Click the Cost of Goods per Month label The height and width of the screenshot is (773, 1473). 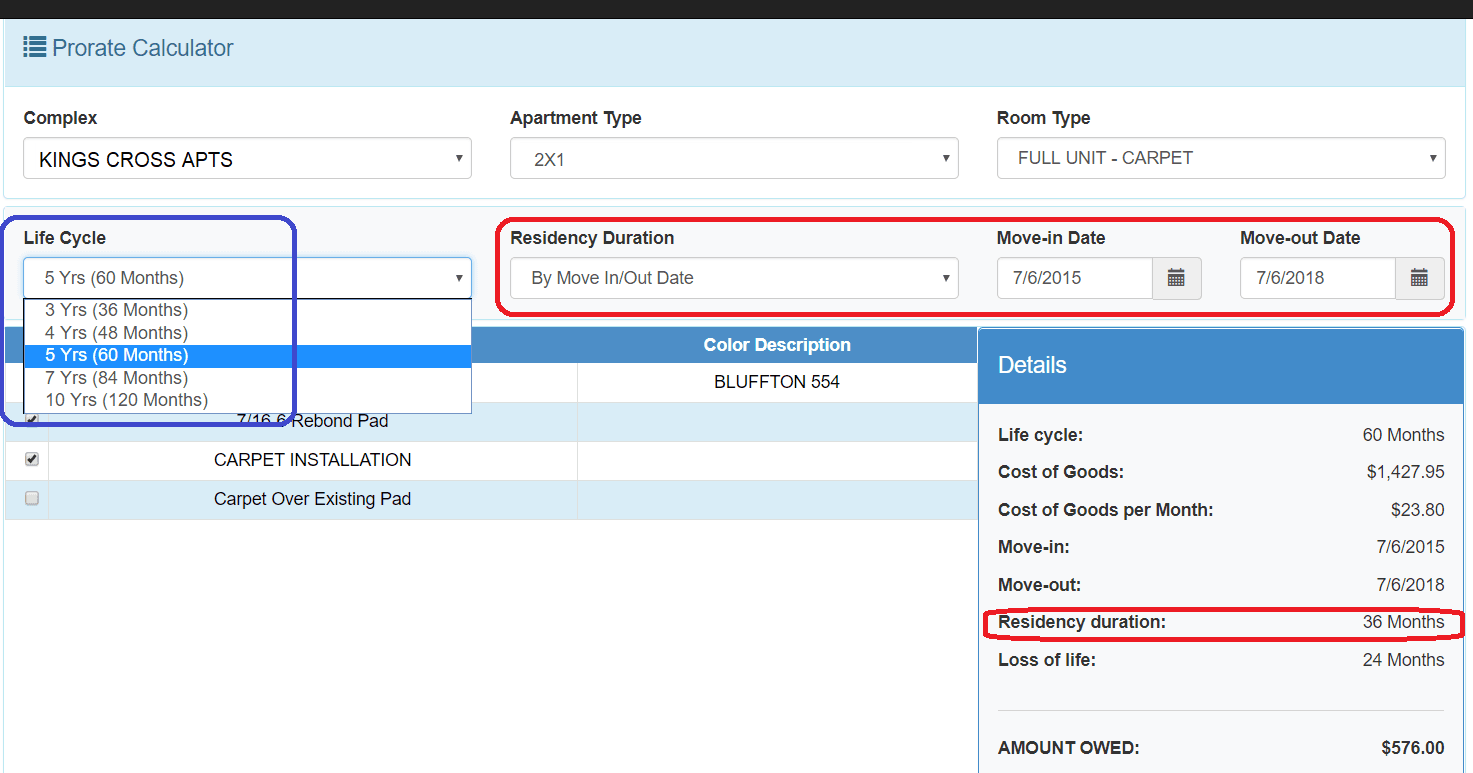point(1105,510)
